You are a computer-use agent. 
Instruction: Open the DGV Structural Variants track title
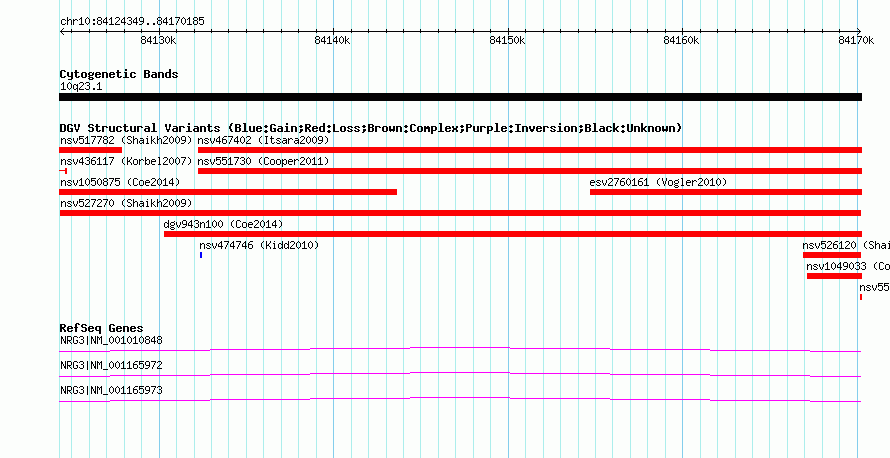(x=371, y=128)
